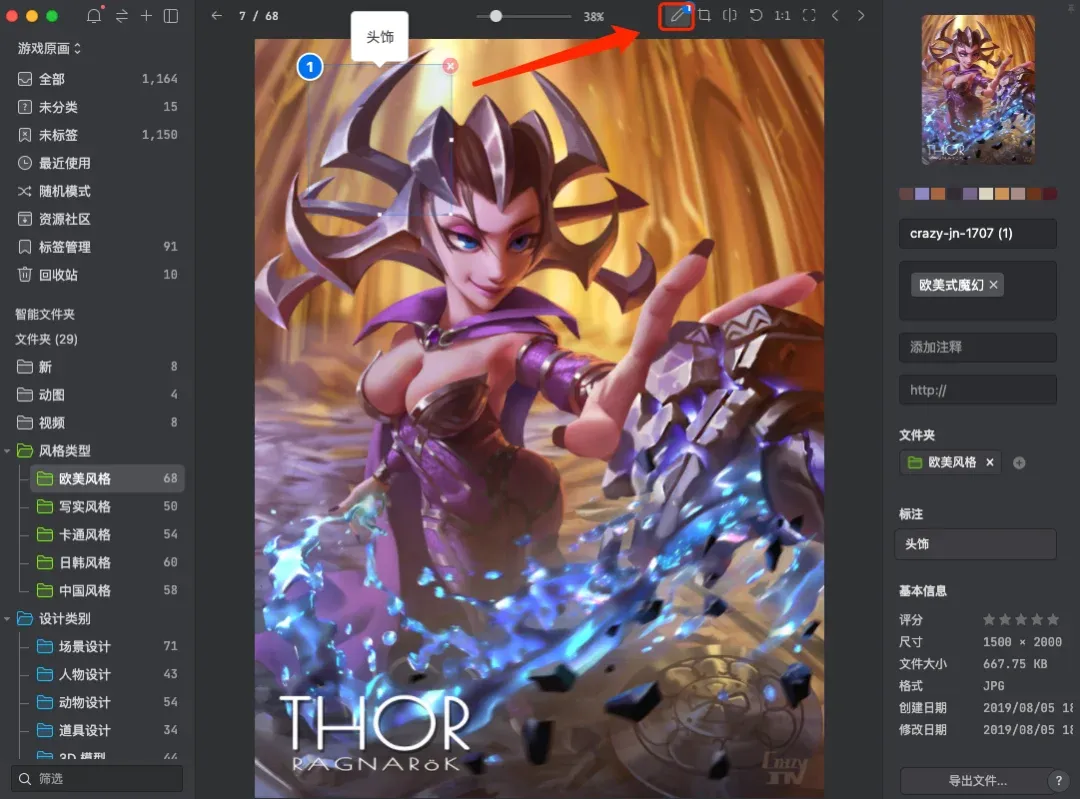Image resolution: width=1080 pixels, height=799 pixels.
Task: Open help with the question mark button
Action: pyautogui.click(x=1059, y=780)
